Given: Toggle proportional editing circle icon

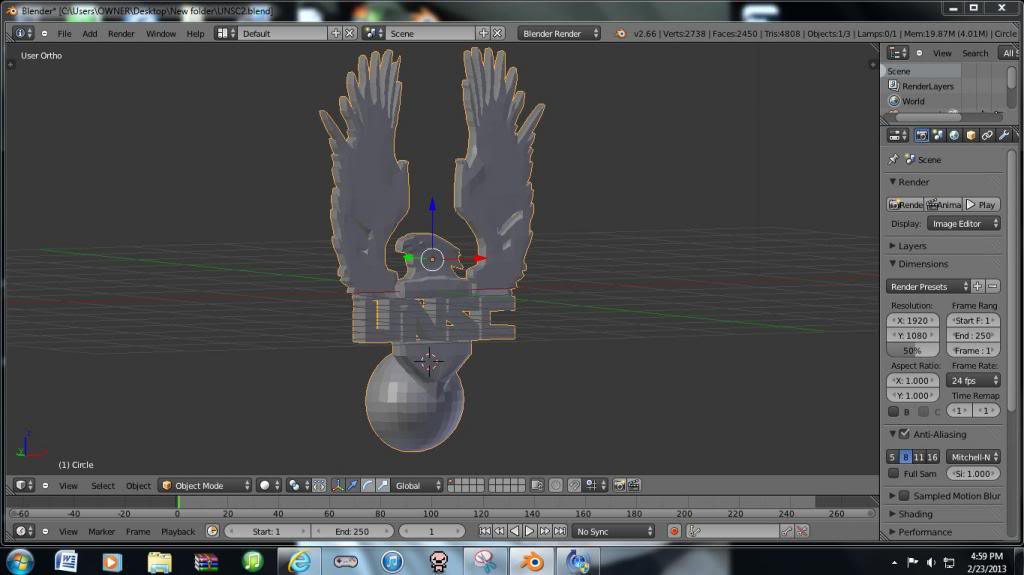Looking at the screenshot, I should [556, 485].
